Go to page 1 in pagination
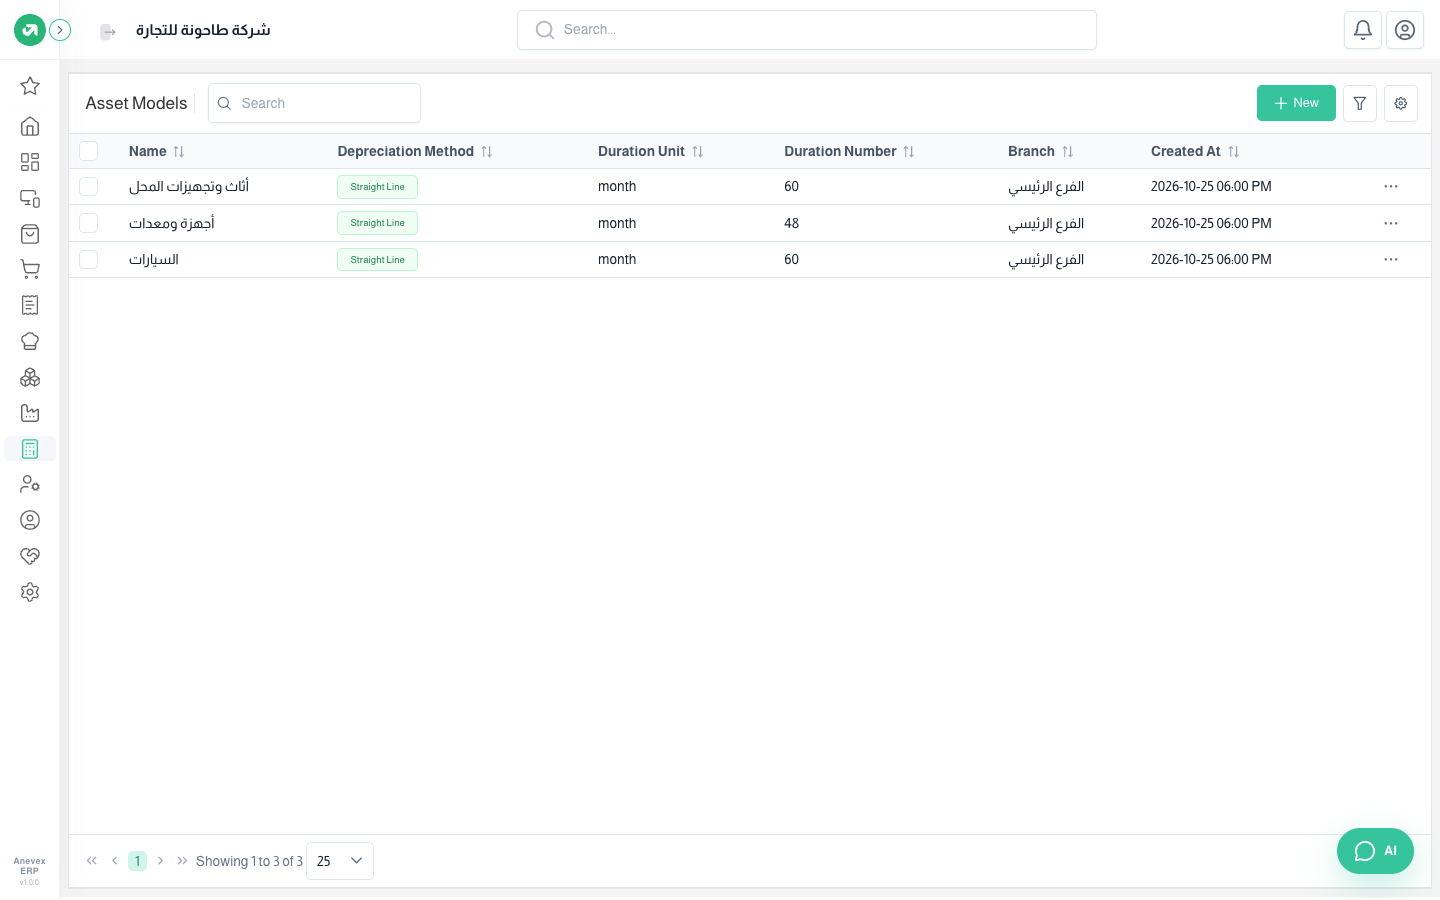The height and width of the screenshot is (900, 1440). coord(138,861)
